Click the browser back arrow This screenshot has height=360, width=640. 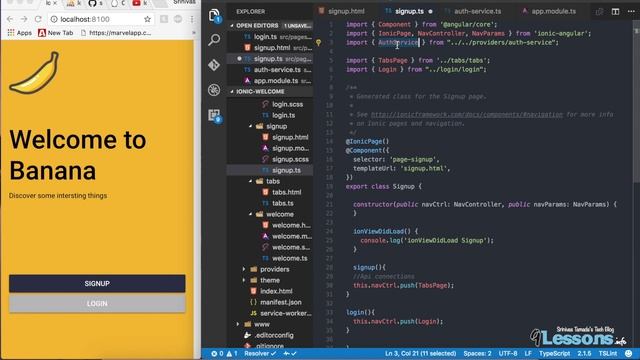pos(10,19)
